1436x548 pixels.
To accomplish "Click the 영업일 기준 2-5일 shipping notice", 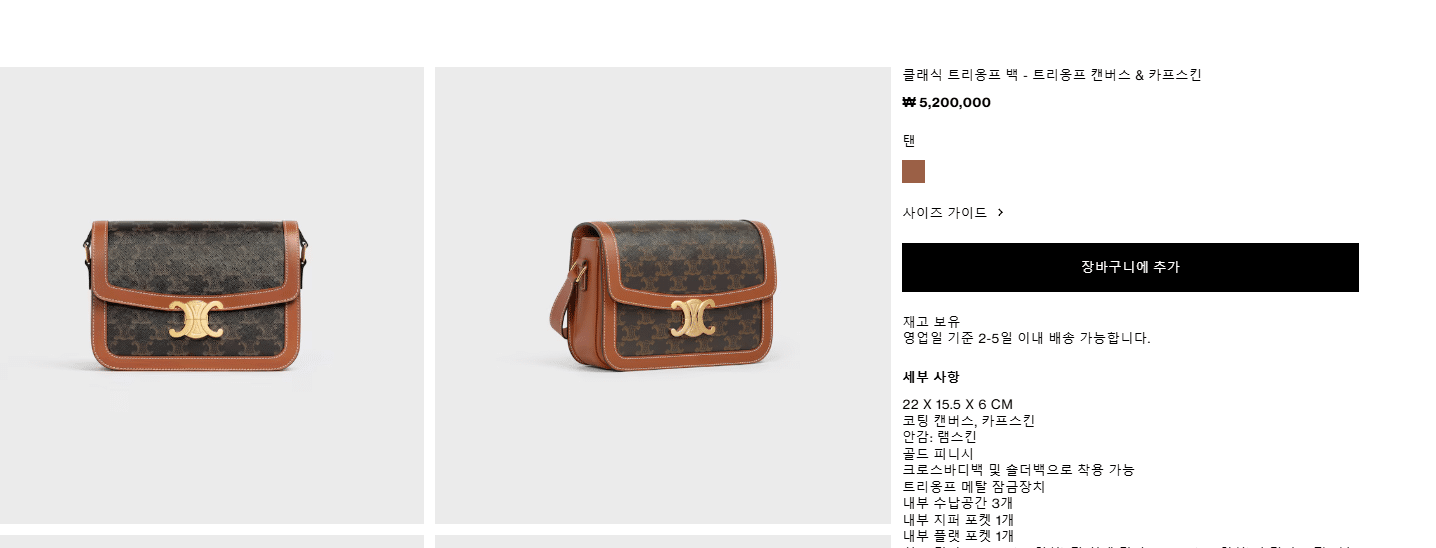I will point(1026,338).
